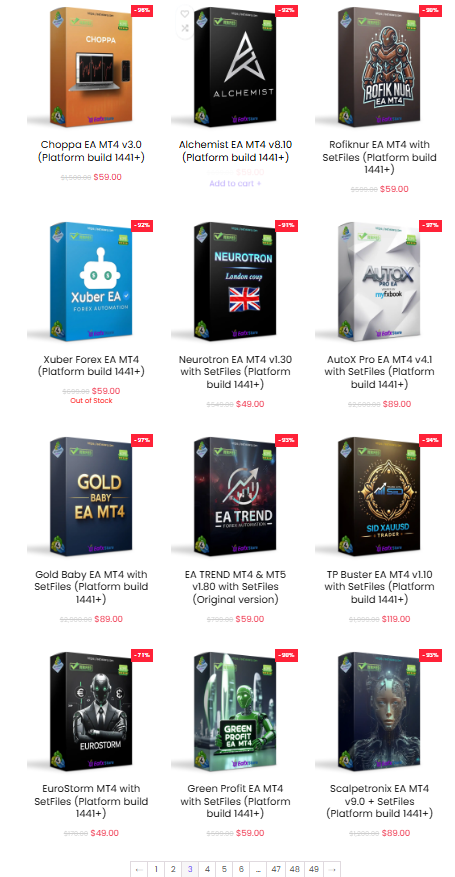The width and height of the screenshot is (455, 877).
Task: Open the EA Trend product box image
Action: (x=235, y=497)
